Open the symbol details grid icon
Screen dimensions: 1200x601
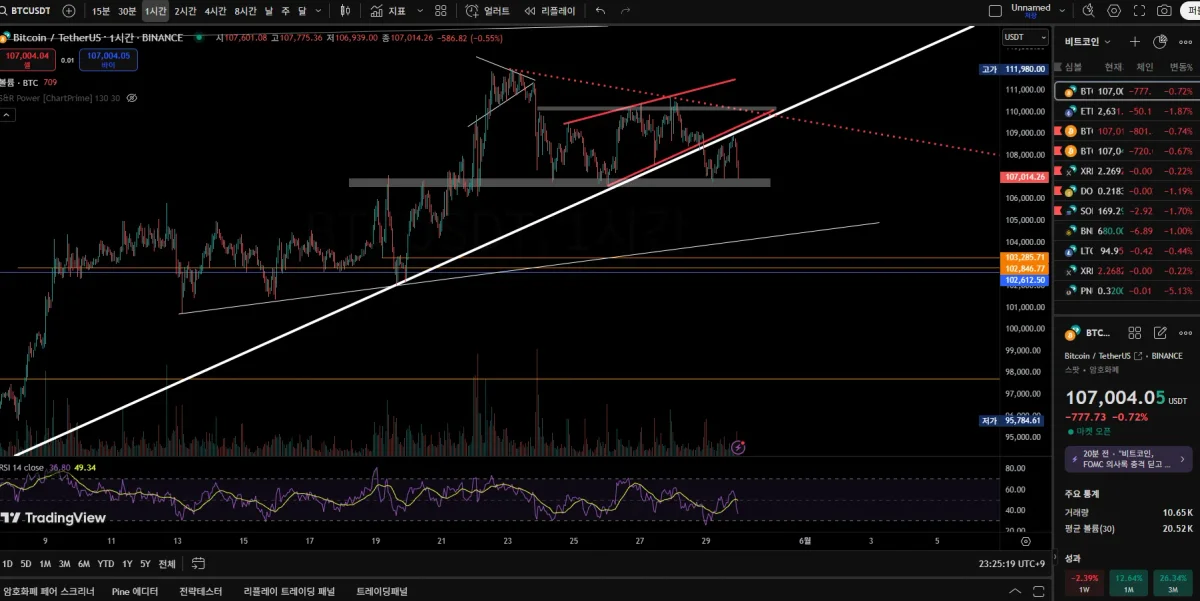point(1135,333)
